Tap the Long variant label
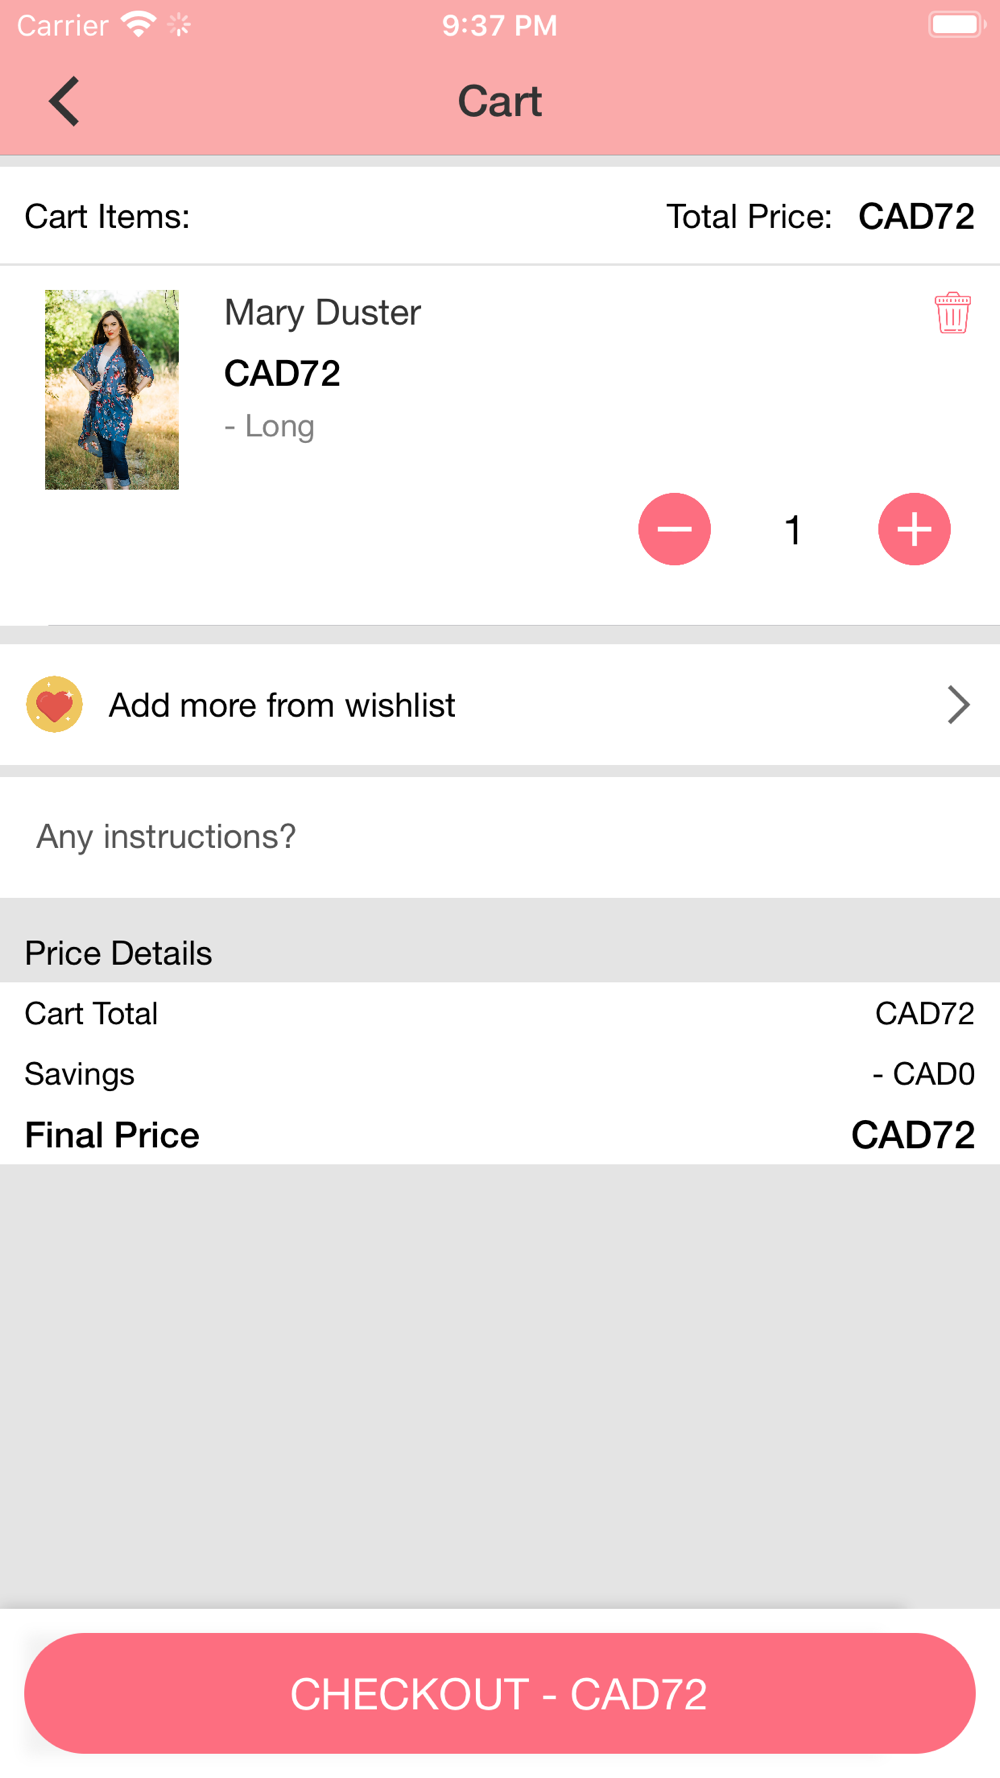The height and width of the screenshot is (1778, 1000). pyautogui.click(x=269, y=426)
